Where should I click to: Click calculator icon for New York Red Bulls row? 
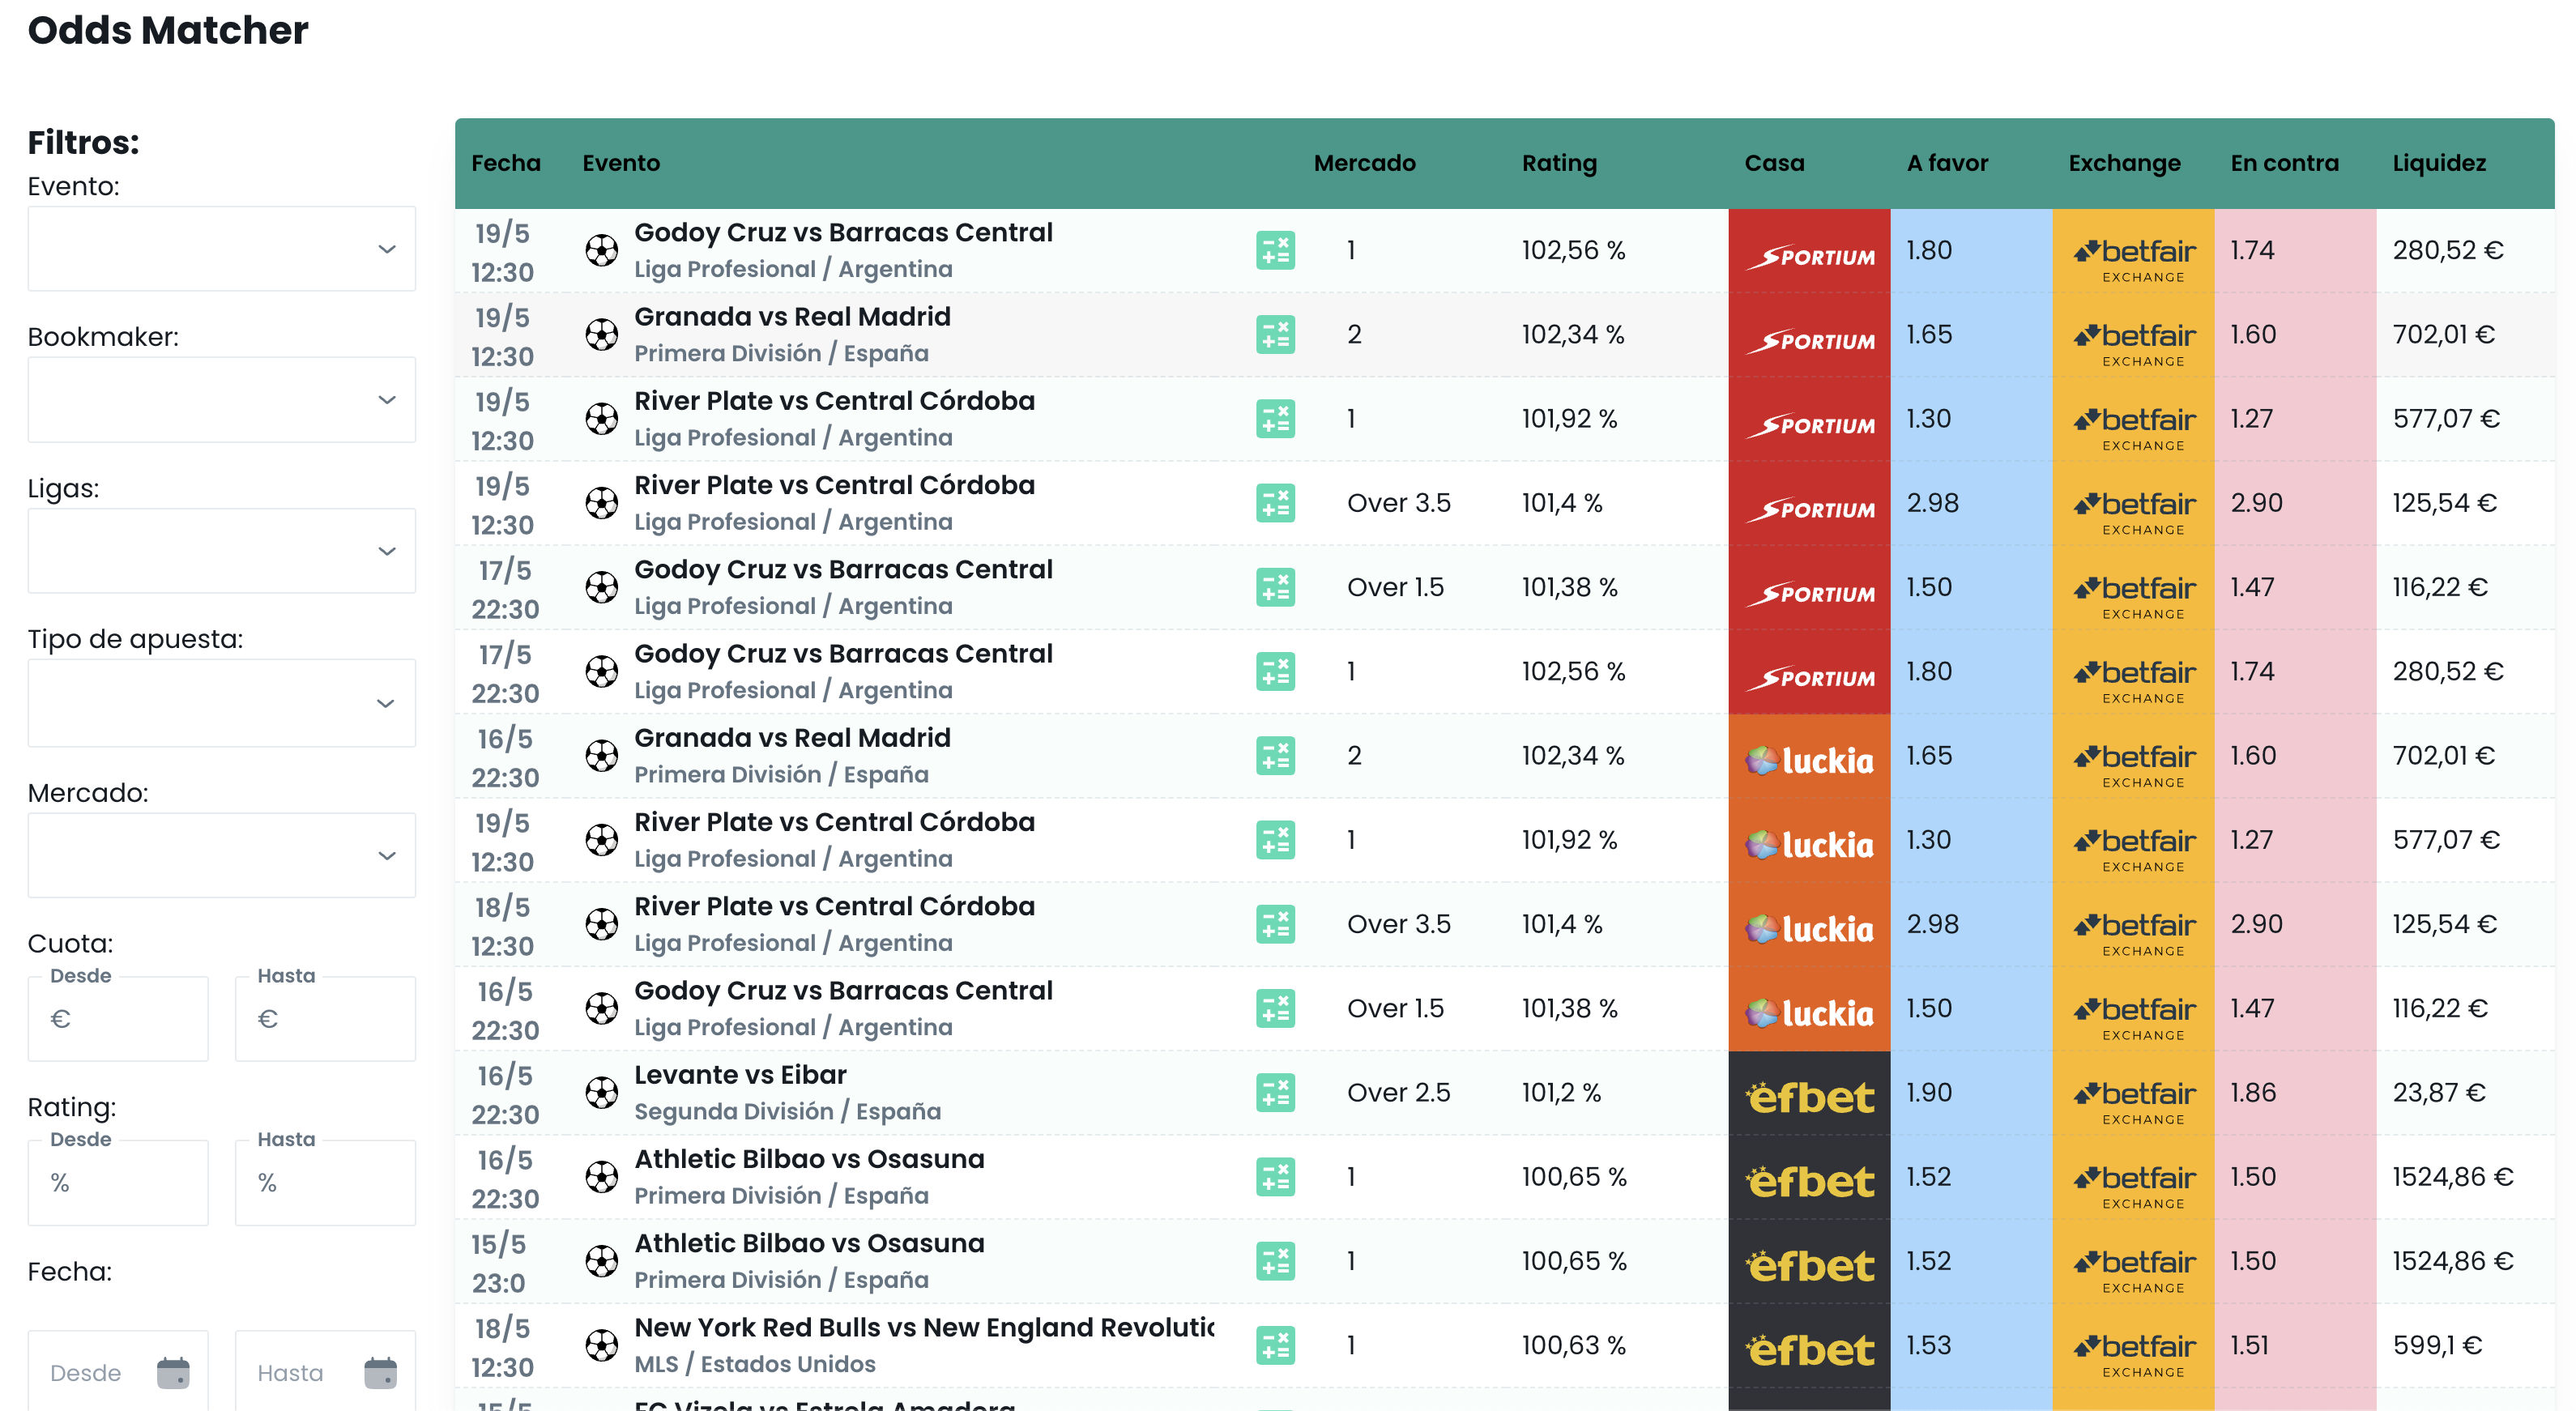click(1275, 1345)
